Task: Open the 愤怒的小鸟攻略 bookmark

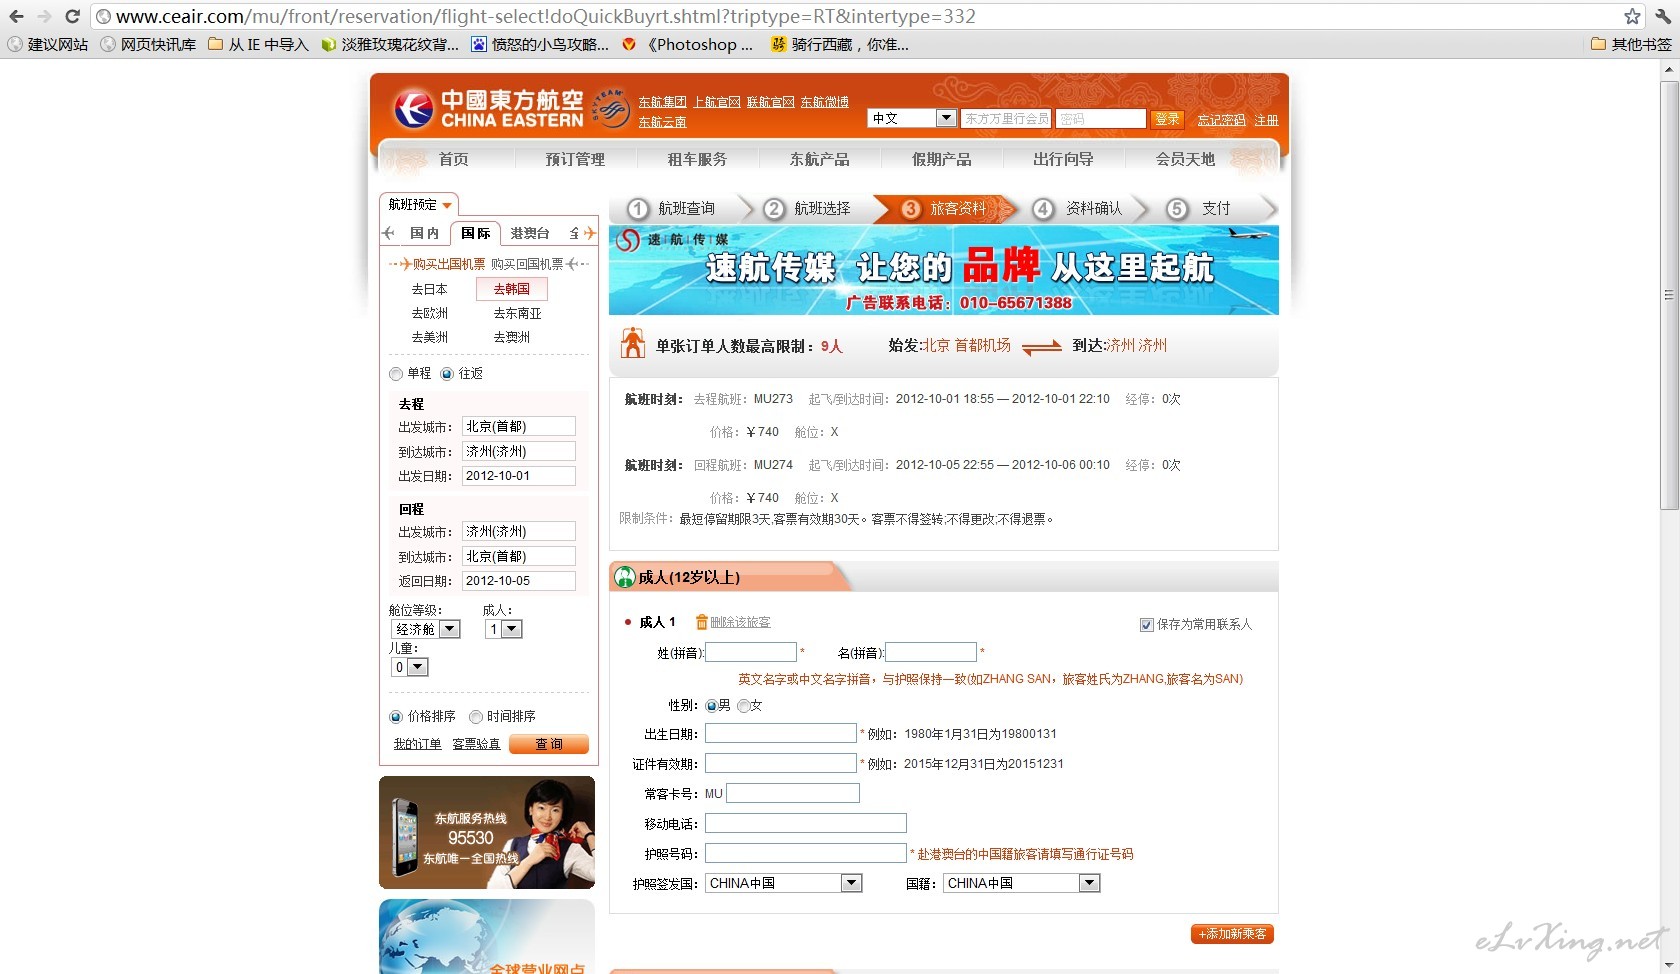Action: coord(540,44)
